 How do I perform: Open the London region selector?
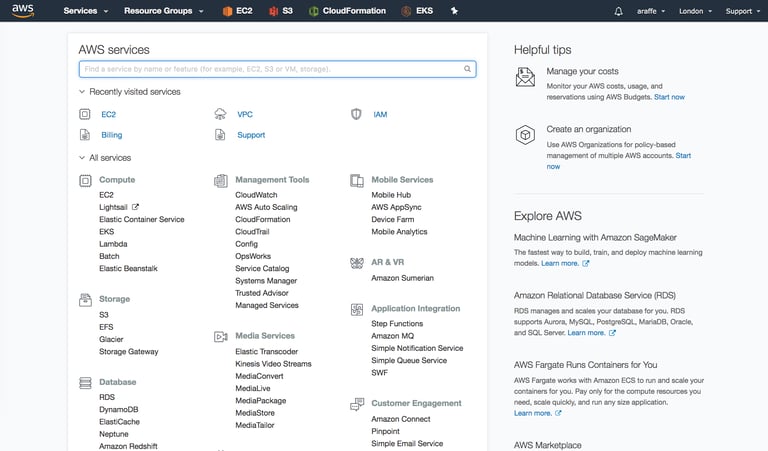[694, 11]
